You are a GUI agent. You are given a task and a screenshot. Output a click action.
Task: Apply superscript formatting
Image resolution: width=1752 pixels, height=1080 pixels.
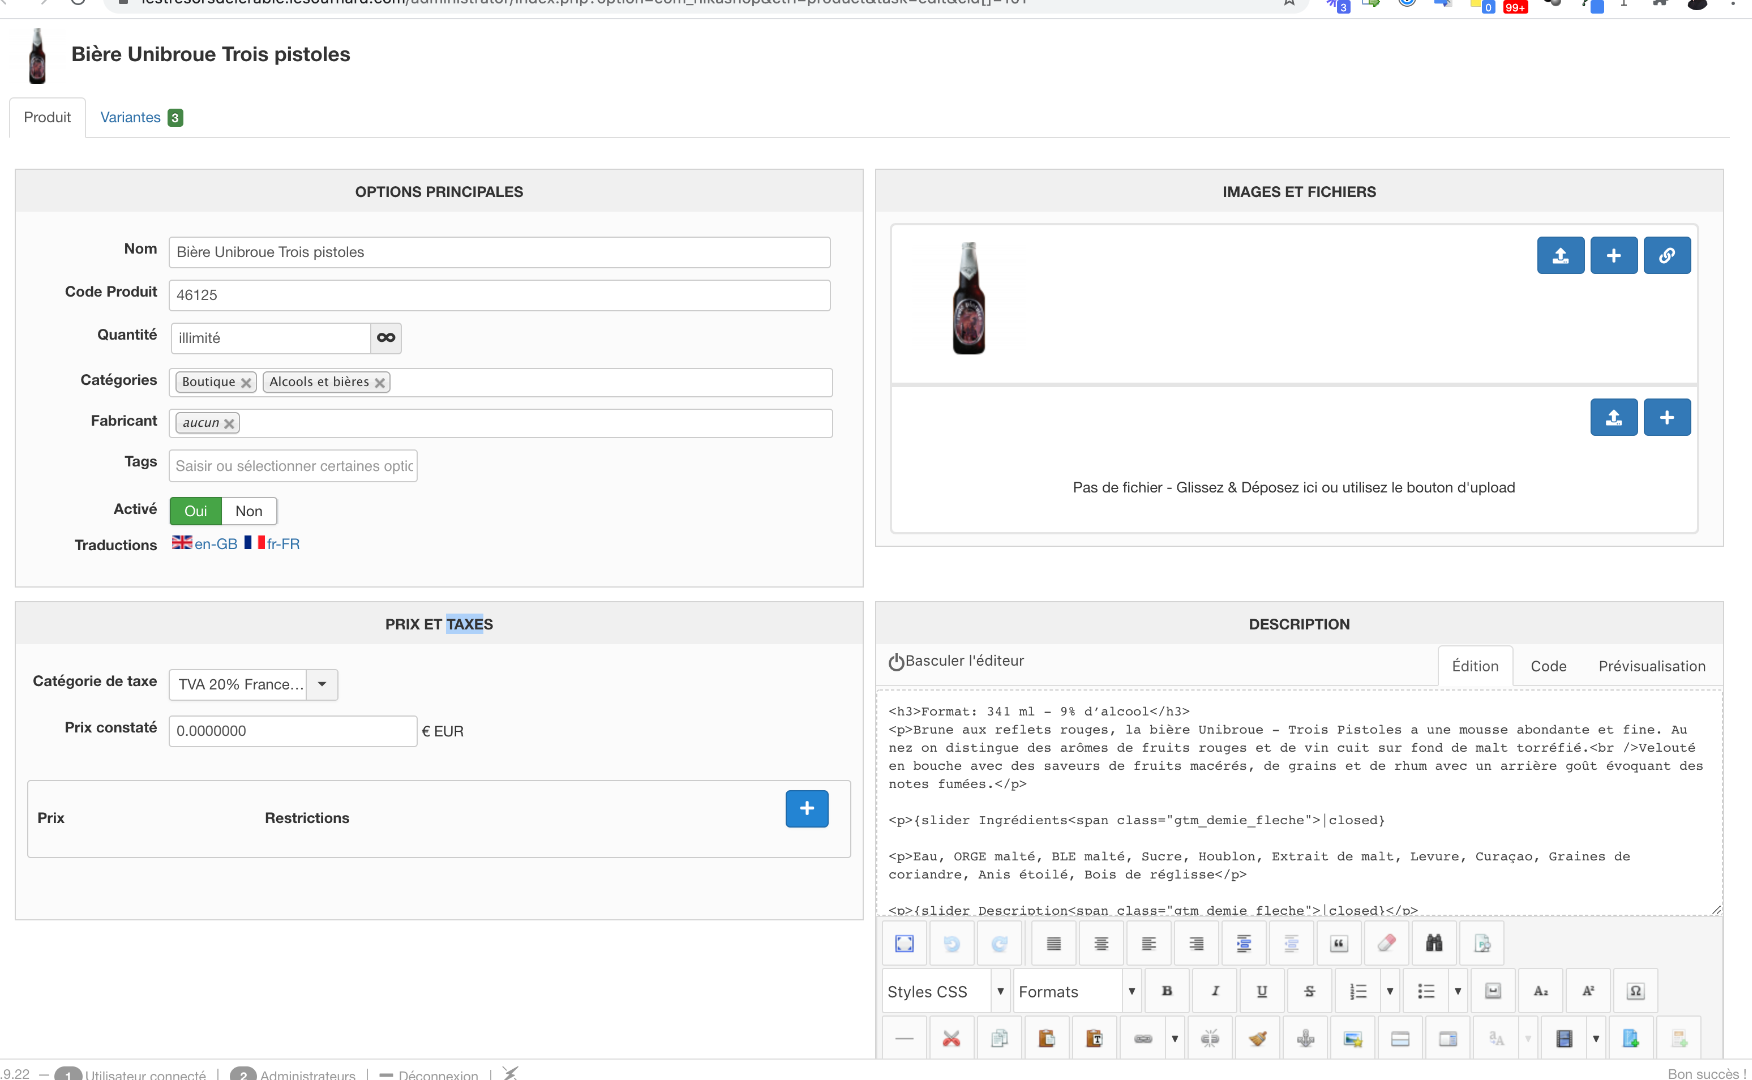(1588, 991)
